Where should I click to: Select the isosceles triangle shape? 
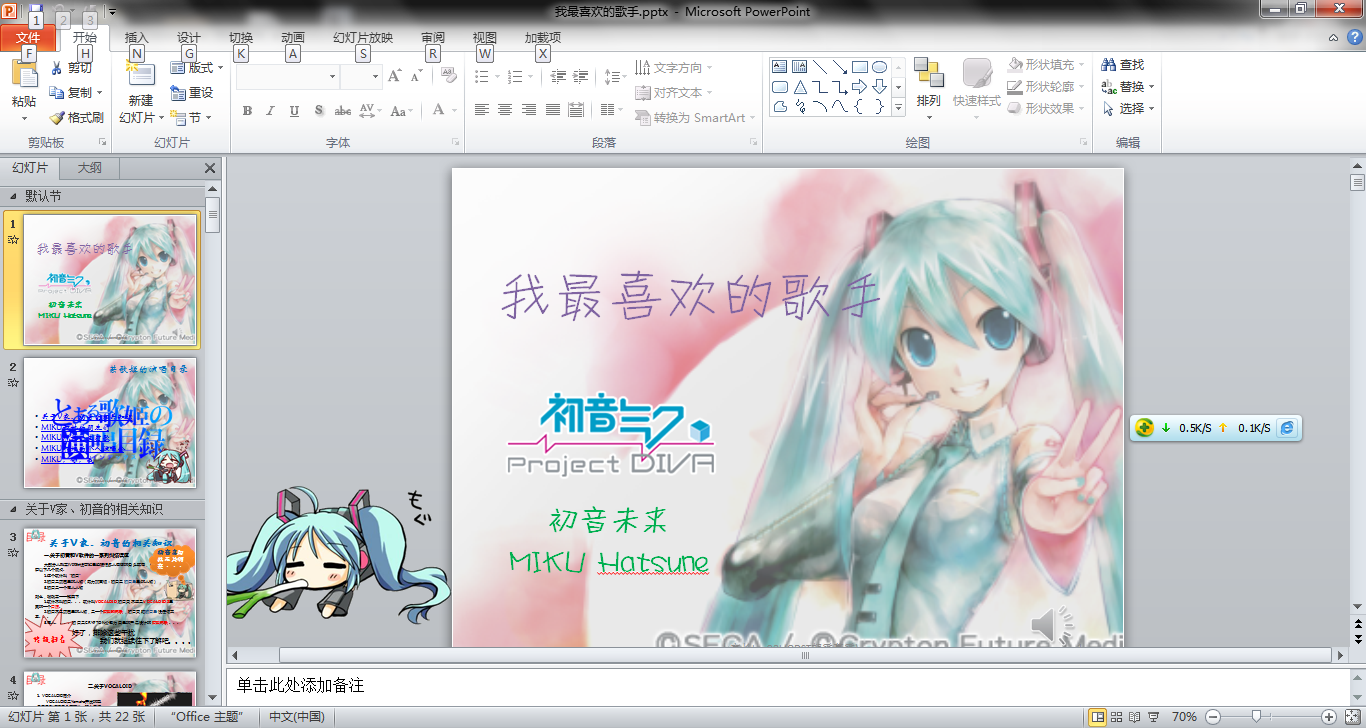coord(800,87)
